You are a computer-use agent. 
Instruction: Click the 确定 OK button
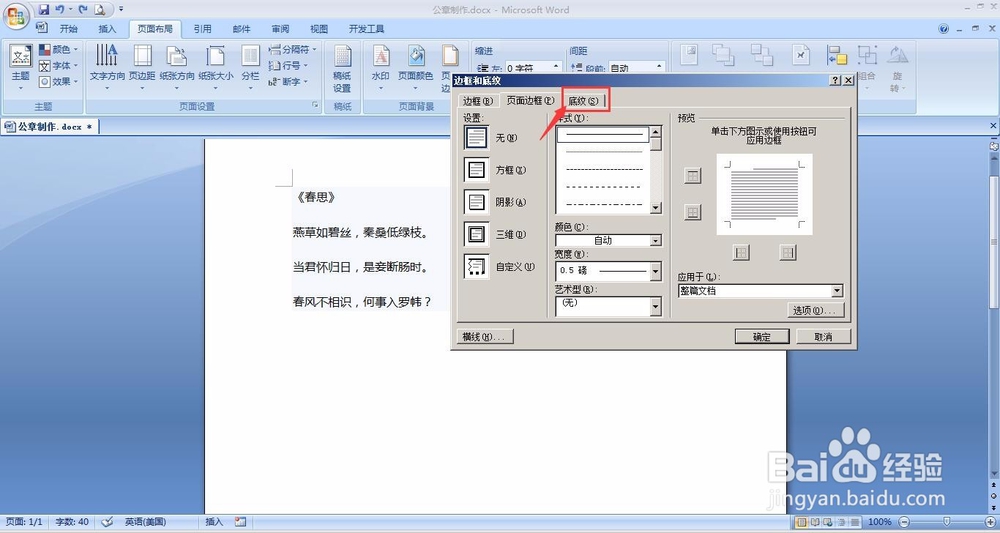pyautogui.click(x=761, y=337)
